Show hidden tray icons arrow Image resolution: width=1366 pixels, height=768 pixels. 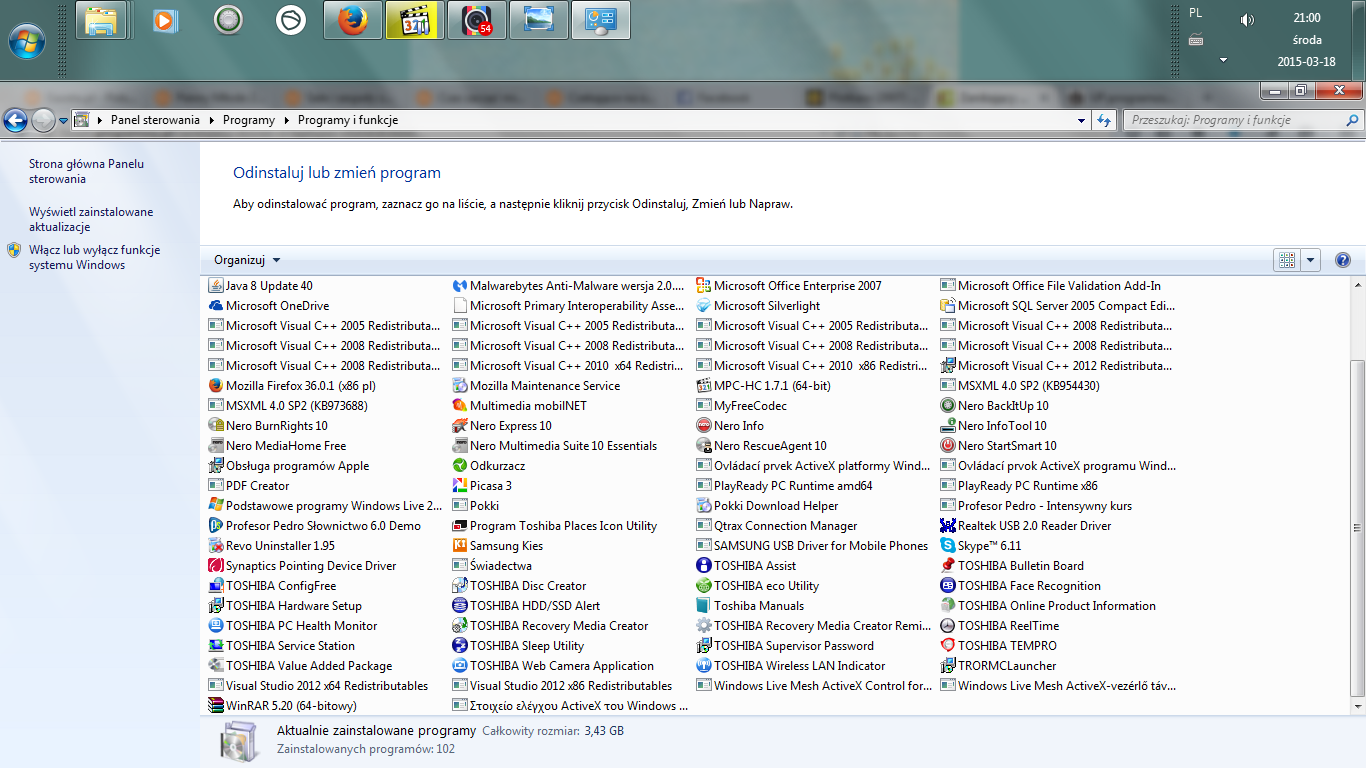pyautogui.click(x=1223, y=61)
